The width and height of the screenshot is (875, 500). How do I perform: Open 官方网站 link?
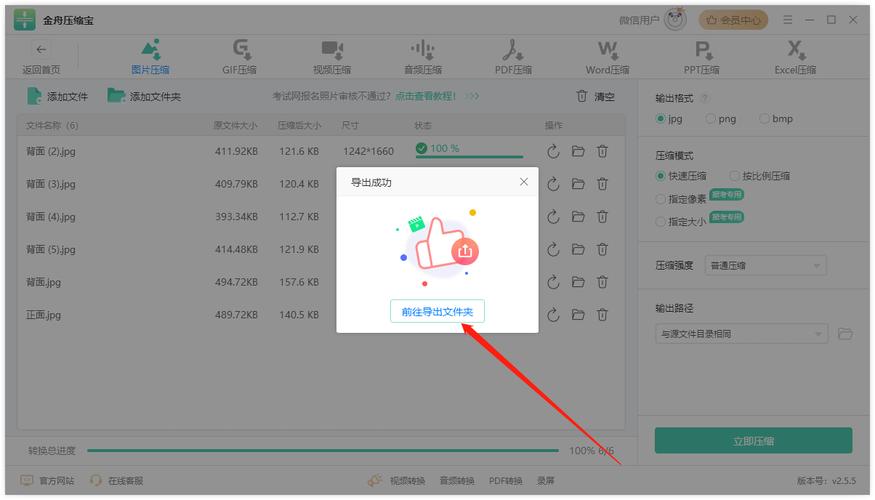47,480
